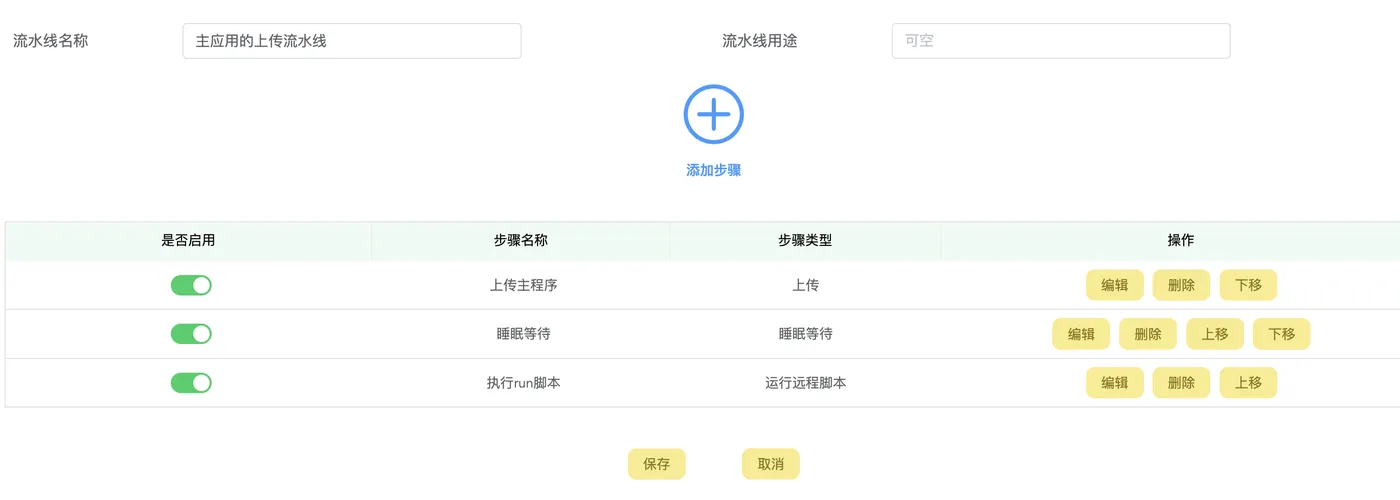Click the 流水线用途 text field
The width and height of the screenshot is (1400, 500).
coord(1060,41)
